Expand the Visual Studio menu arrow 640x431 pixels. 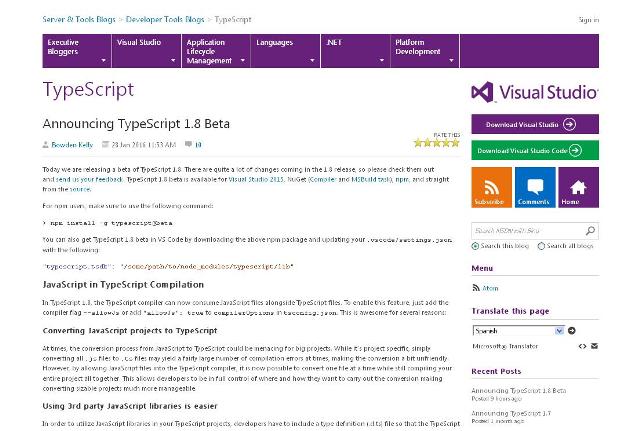coord(173,60)
